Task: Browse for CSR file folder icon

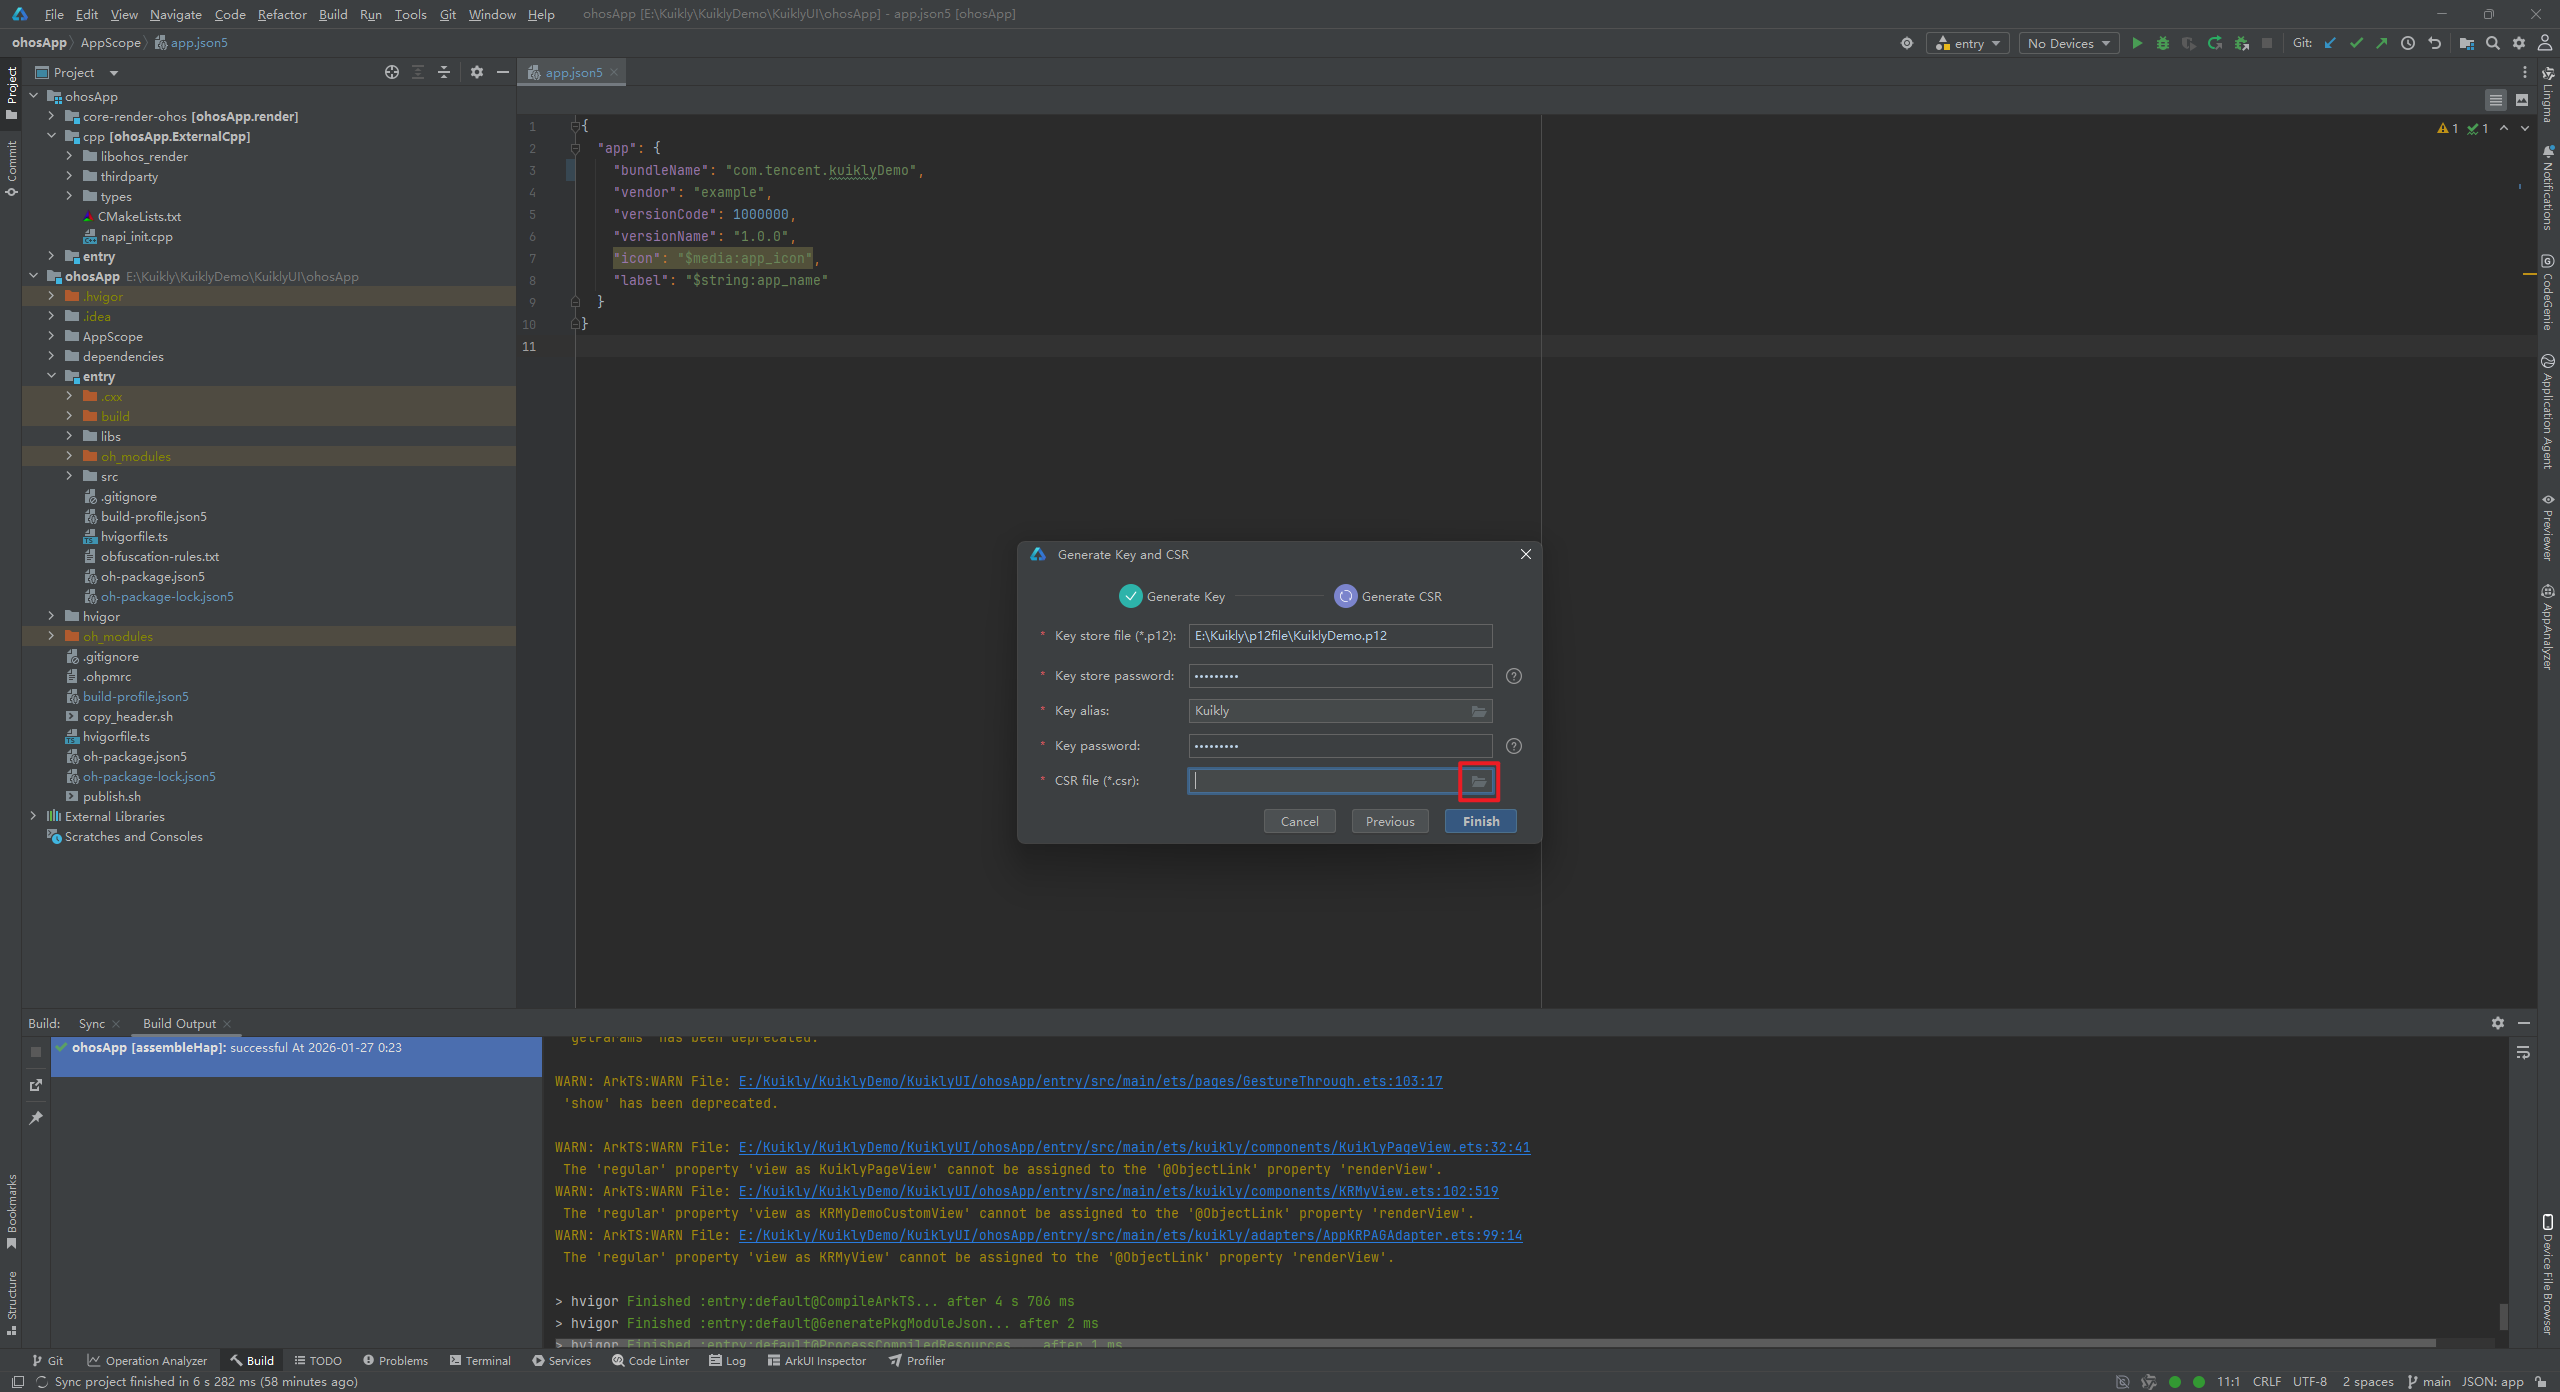Action: click(1478, 781)
